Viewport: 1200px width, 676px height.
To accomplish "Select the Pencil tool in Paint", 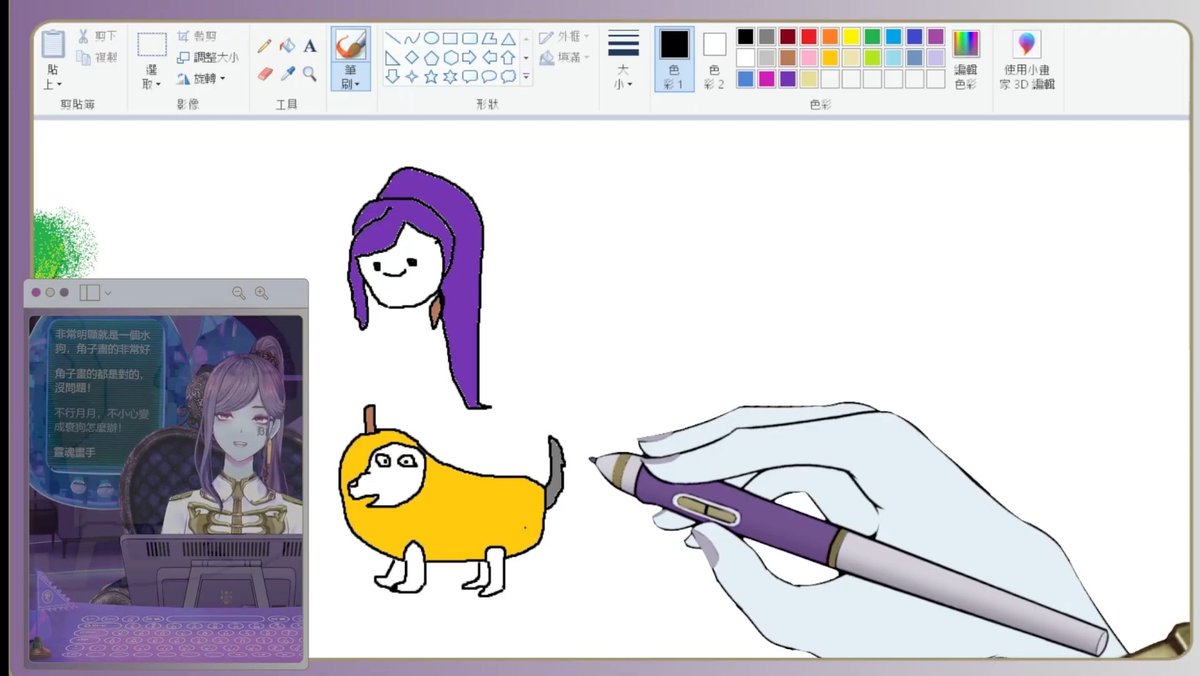I will [x=264, y=46].
